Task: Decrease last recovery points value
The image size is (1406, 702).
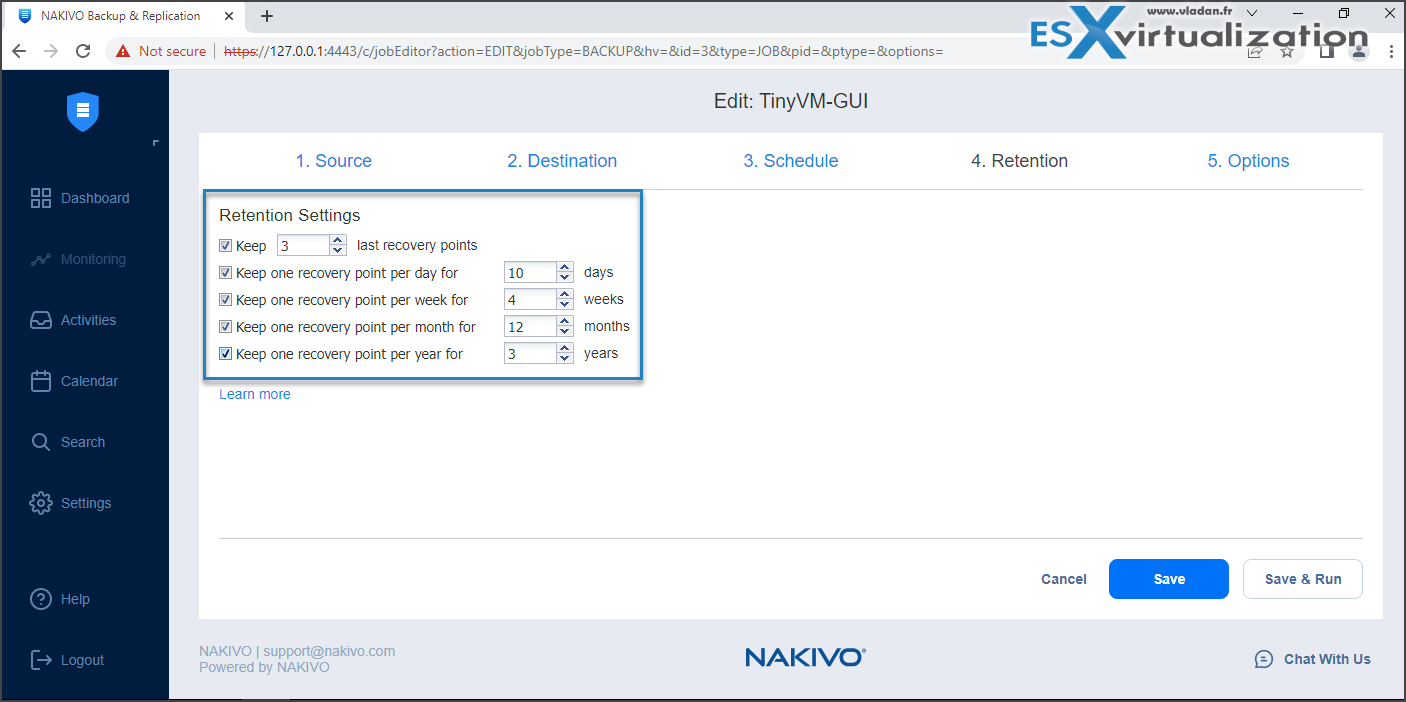Action: click(x=338, y=250)
